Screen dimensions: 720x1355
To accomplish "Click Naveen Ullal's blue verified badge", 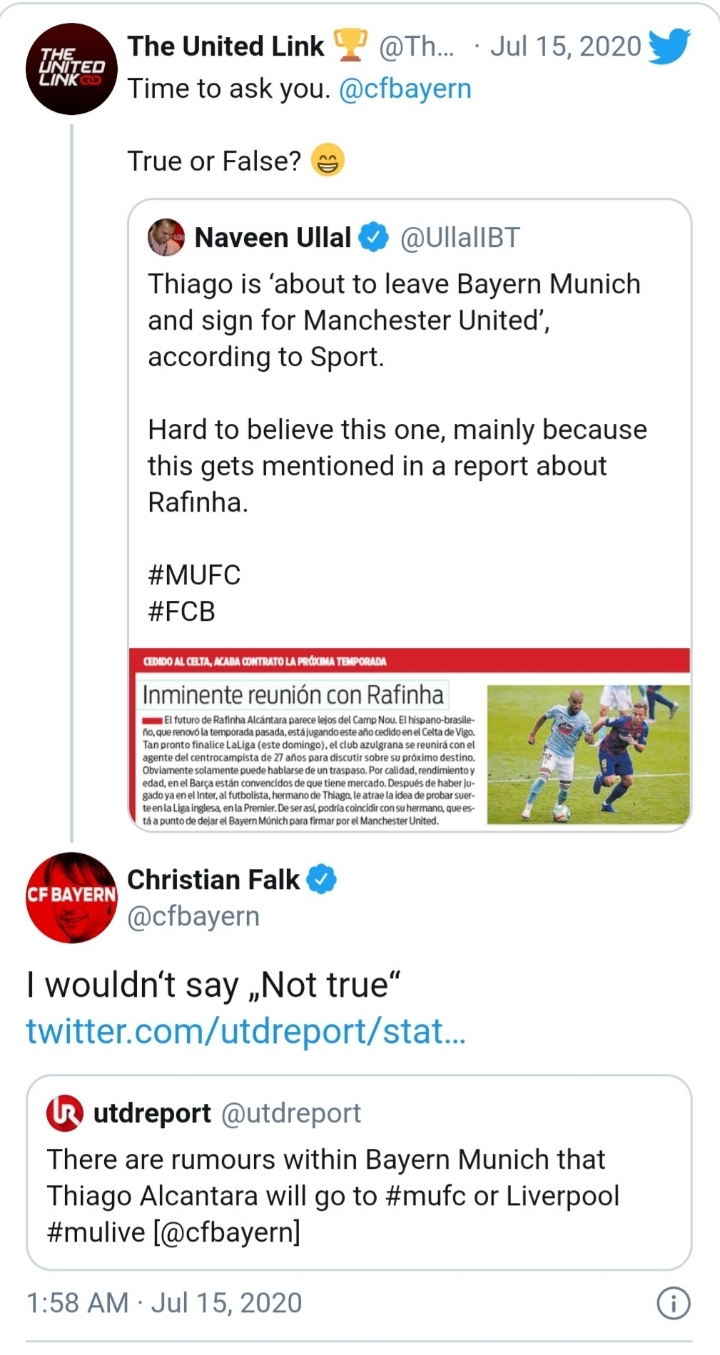I will click(x=374, y=238).
